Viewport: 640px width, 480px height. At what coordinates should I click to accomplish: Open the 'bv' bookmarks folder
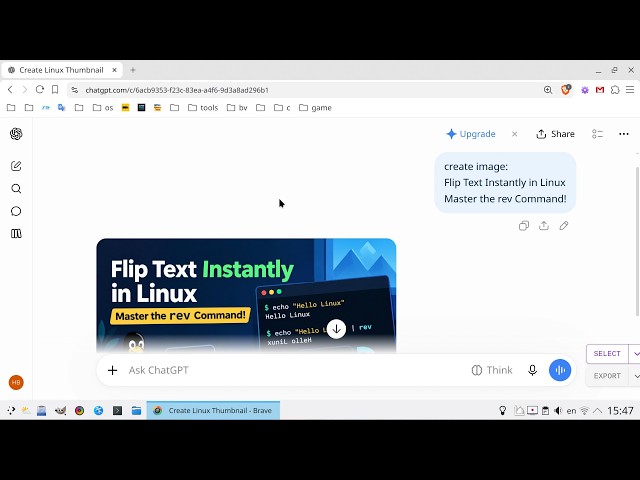tap(237, 108)
